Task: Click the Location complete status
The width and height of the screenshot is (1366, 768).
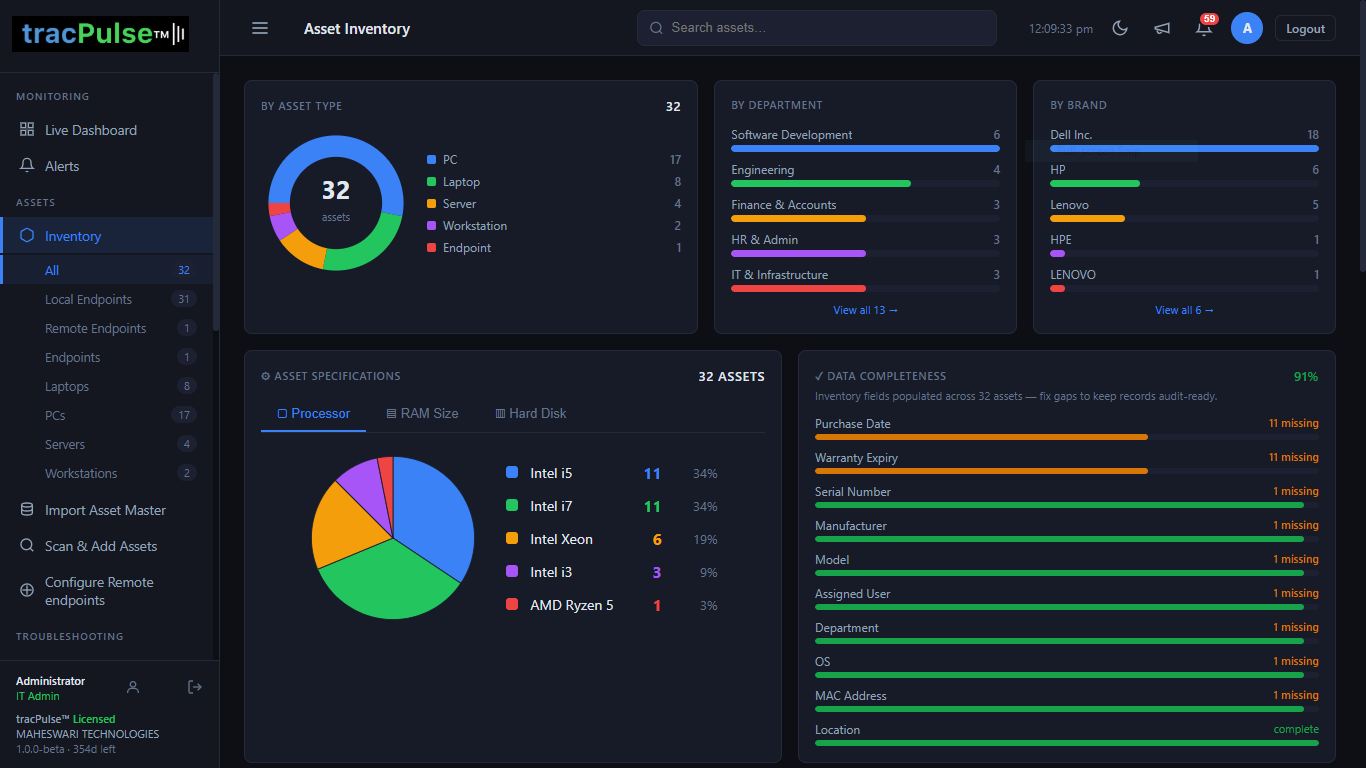Action: [1296, 729]
